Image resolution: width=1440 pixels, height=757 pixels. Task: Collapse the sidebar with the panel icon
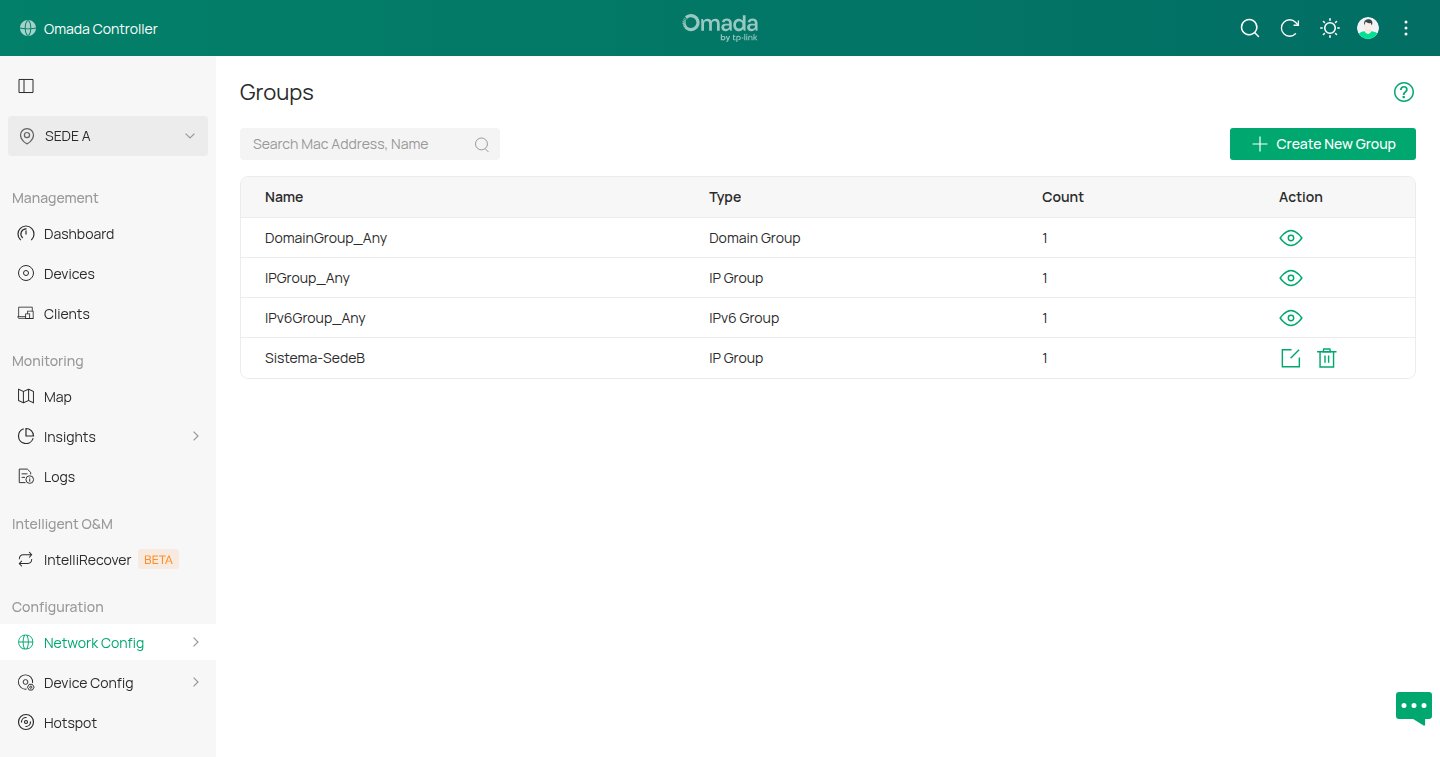tap(26, 86)
